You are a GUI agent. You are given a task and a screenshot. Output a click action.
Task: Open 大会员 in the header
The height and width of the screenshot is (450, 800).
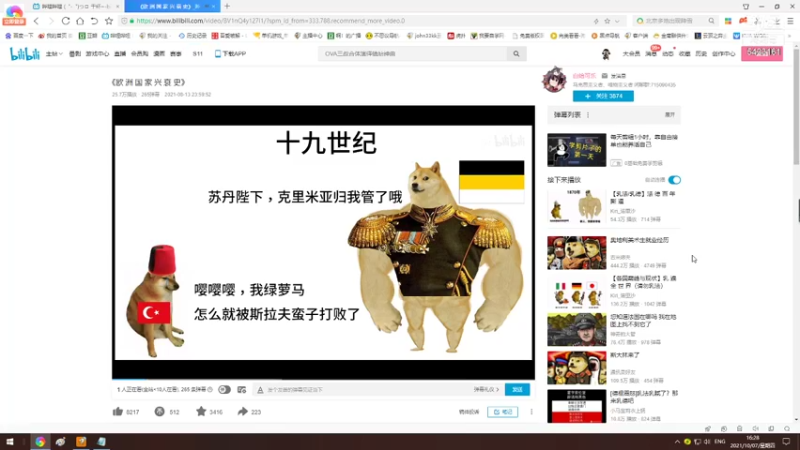coord(631,54)
